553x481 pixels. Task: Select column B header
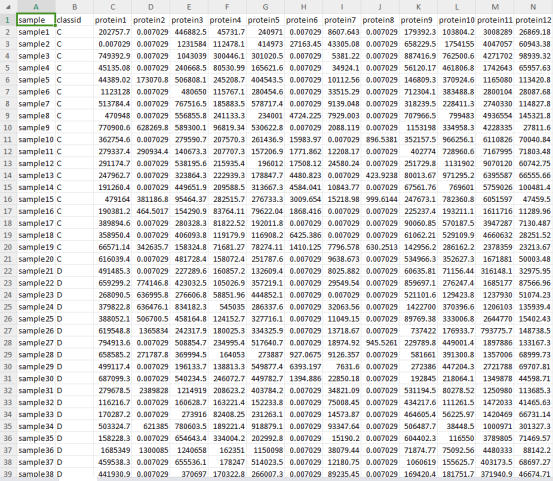74,7
